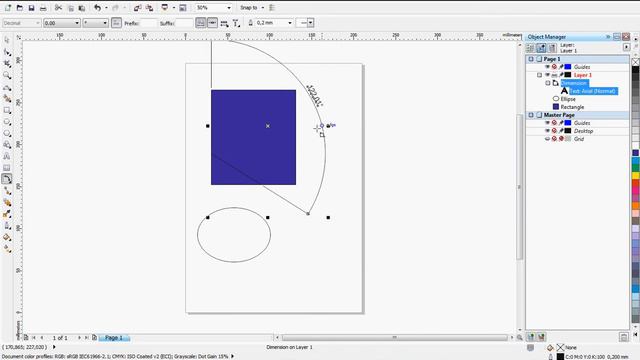Select Rectangle in the Object Manager

pos(572,107)
